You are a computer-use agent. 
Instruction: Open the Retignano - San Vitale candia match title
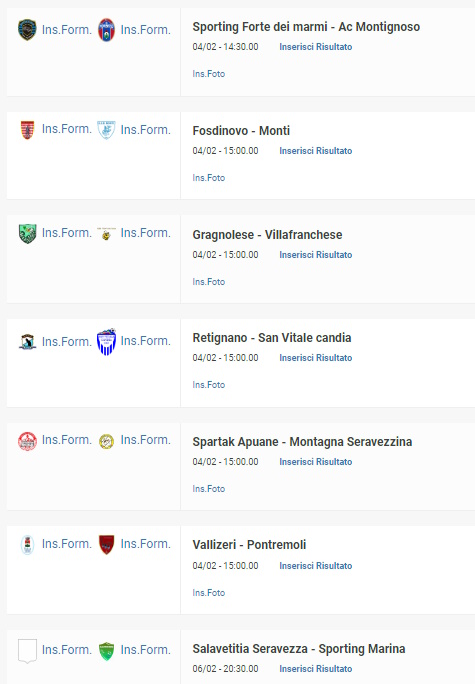272,338
